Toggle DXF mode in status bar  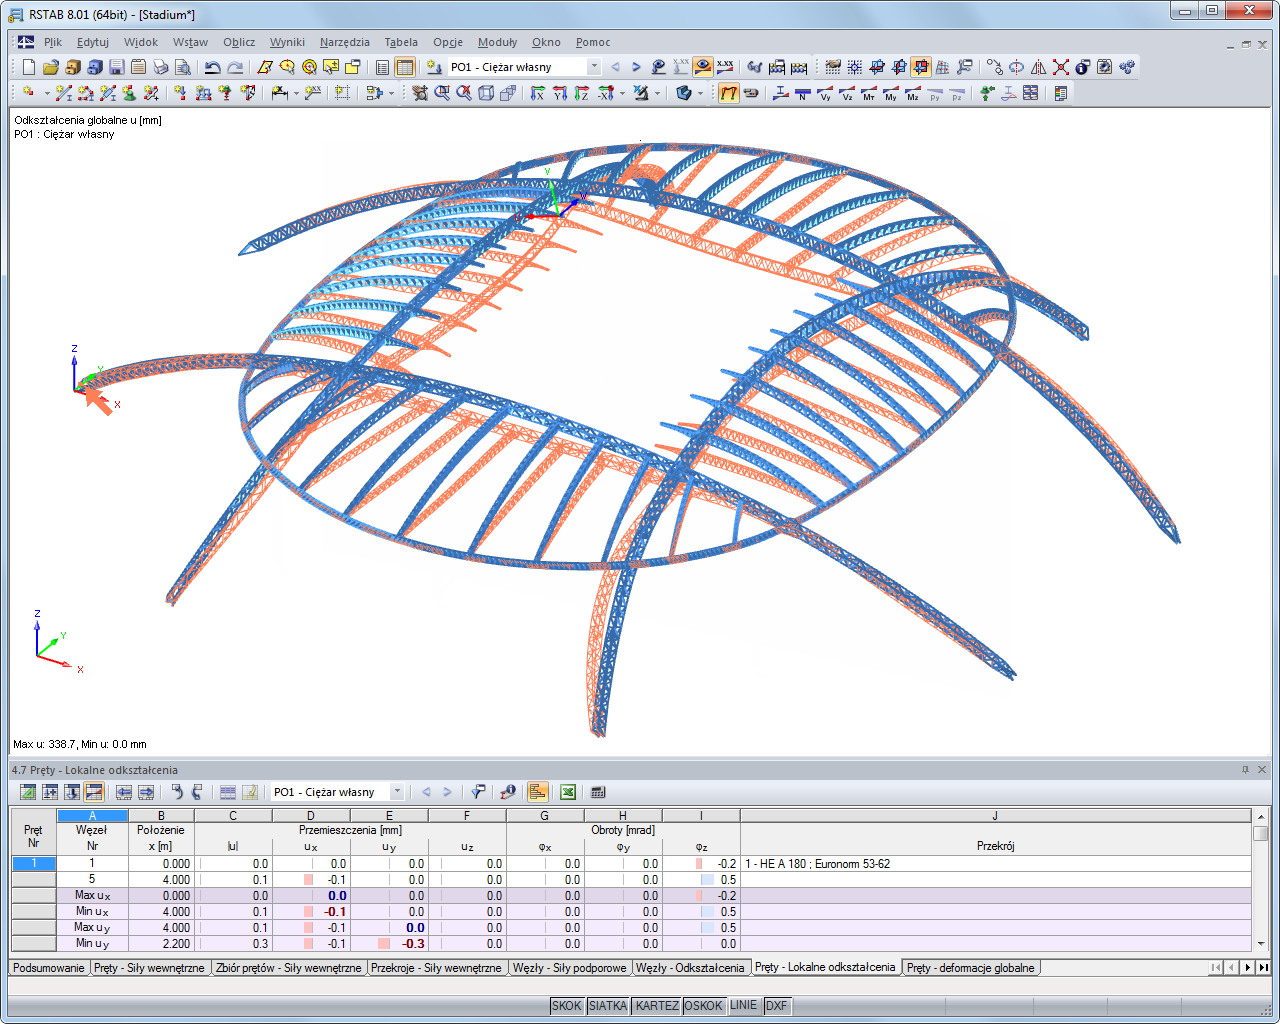click(777, 1006)
